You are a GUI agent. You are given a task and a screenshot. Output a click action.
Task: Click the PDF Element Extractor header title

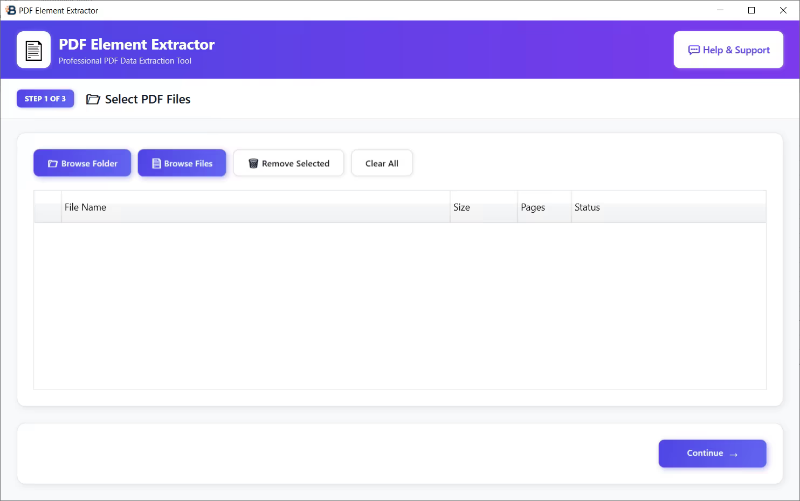137,44
